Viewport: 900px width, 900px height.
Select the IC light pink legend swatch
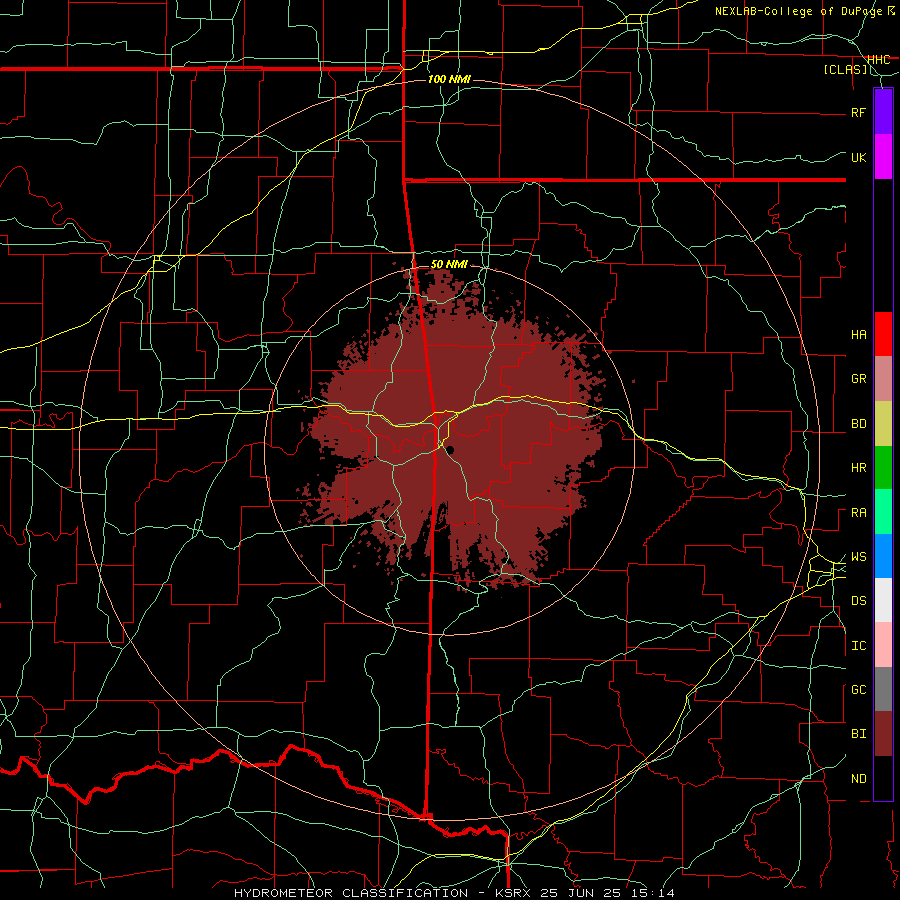[x=883, y=645]
